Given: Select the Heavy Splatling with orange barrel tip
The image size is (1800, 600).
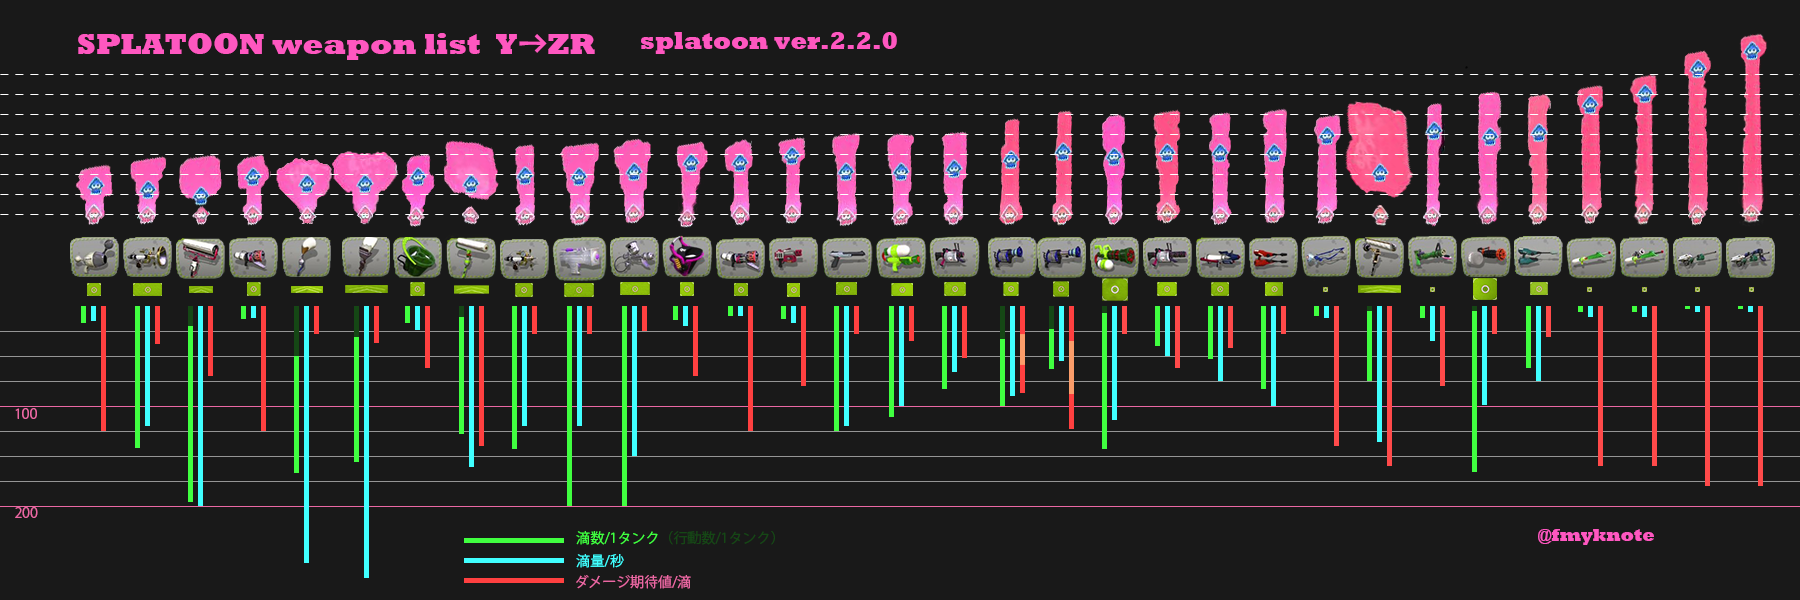Looking at the screenshot, I should tap(1485, 257).
